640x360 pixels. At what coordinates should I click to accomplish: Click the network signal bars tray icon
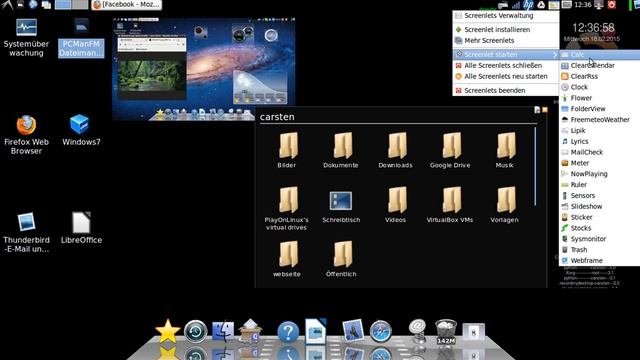(x=516, y=5)
